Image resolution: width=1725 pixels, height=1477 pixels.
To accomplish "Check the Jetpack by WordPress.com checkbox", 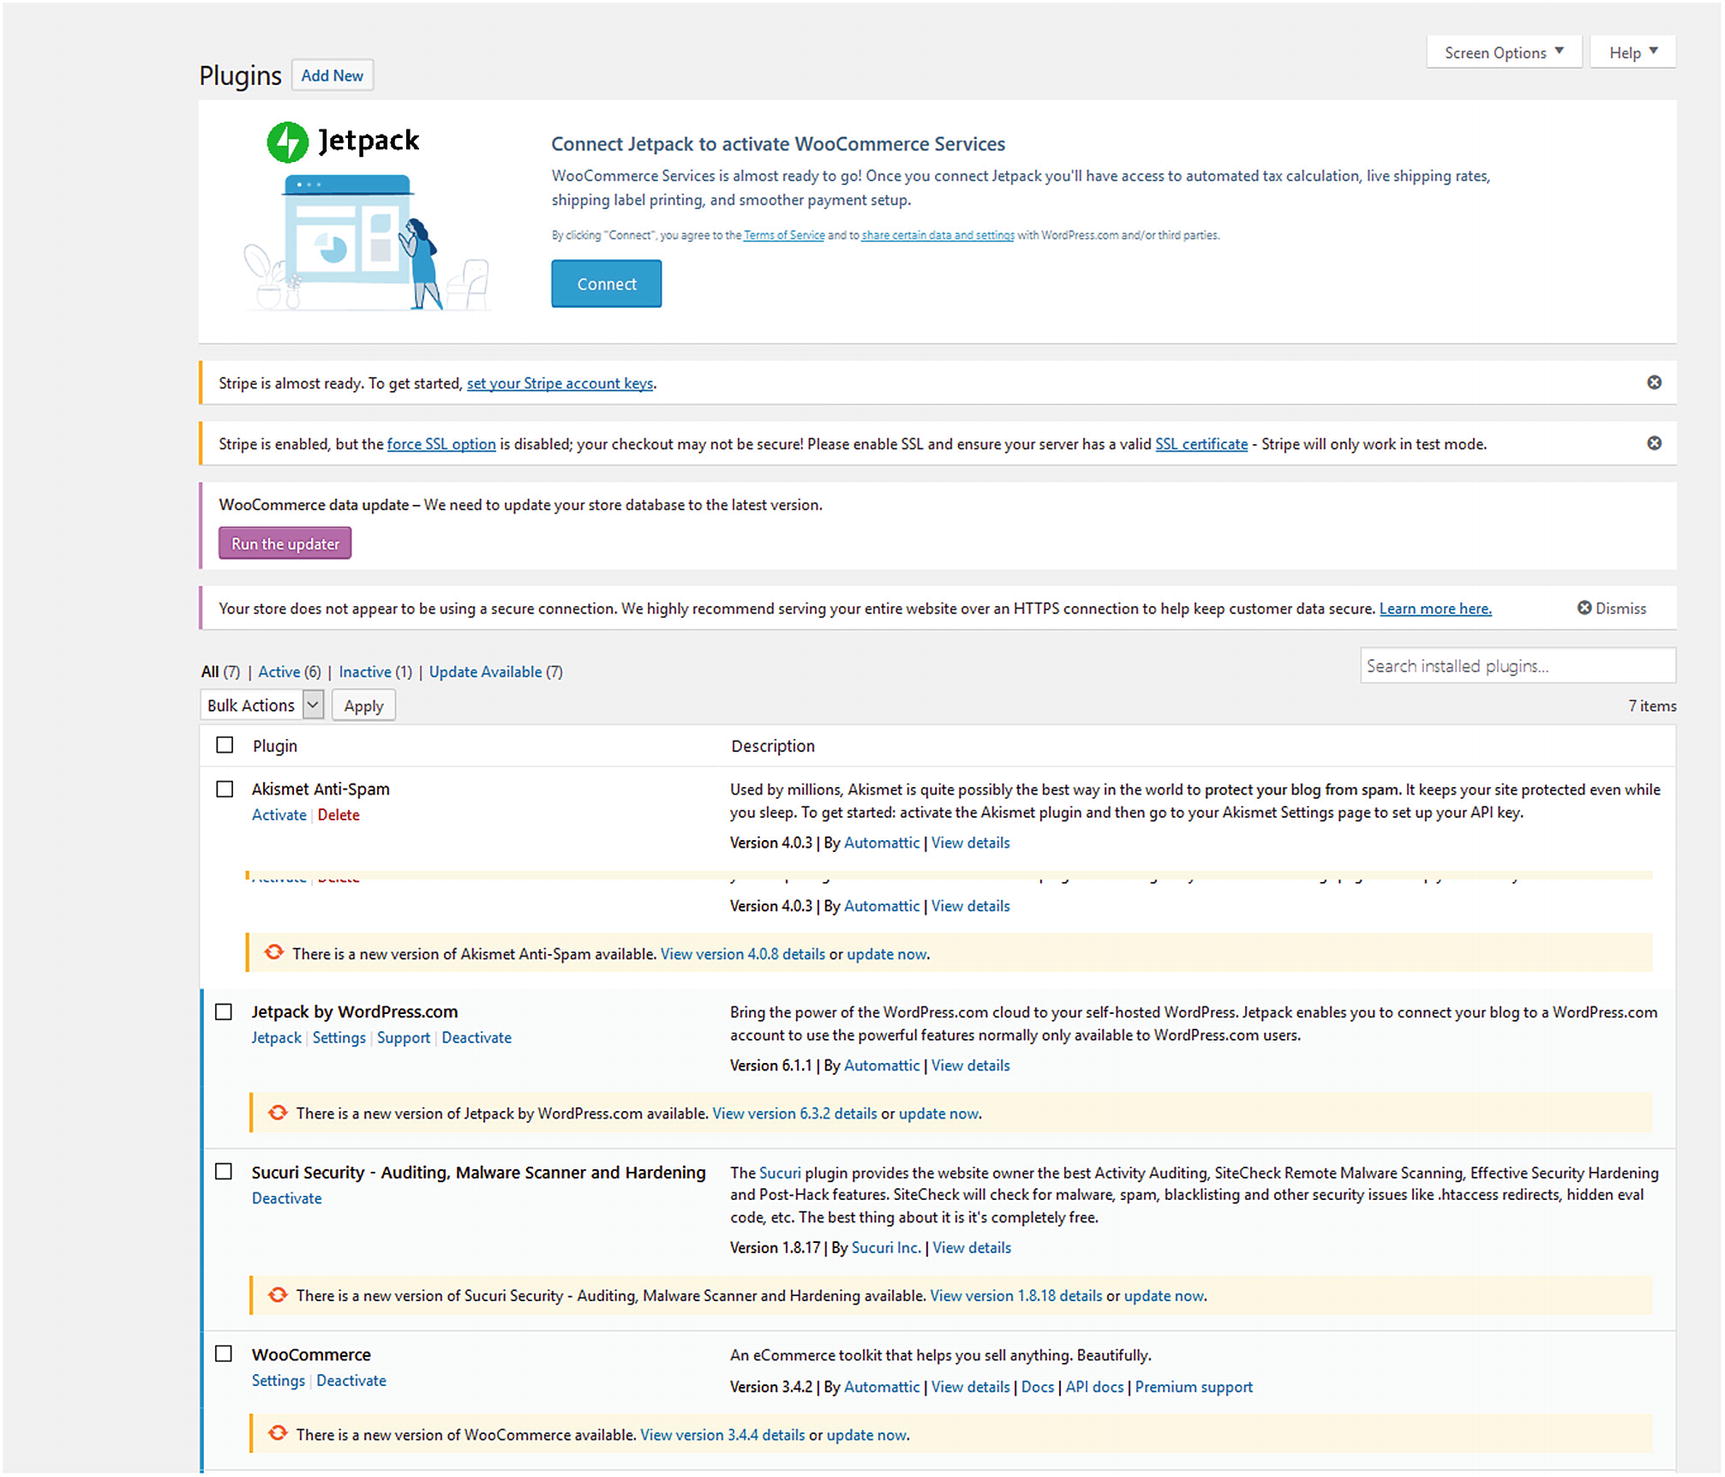I will point(224,1013).
